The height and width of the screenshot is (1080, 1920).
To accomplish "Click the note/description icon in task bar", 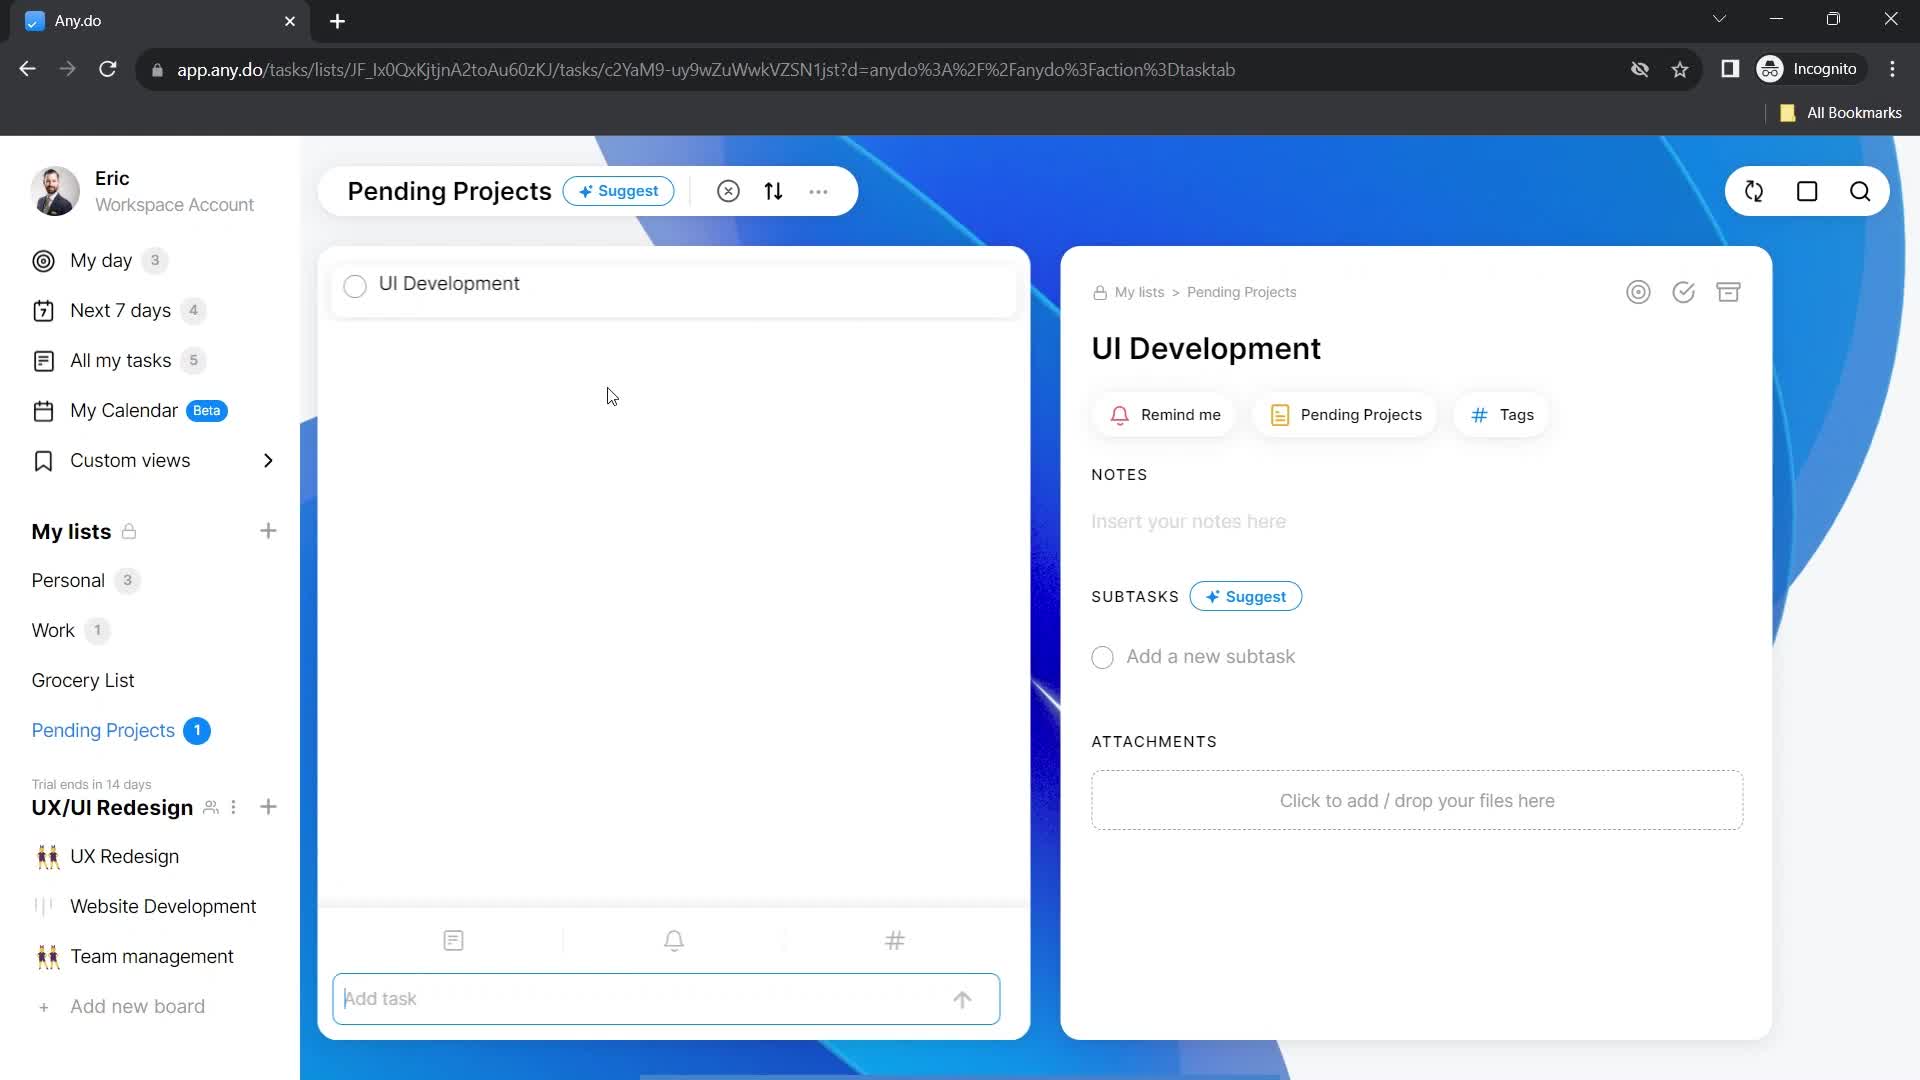I will click(454, 940).
